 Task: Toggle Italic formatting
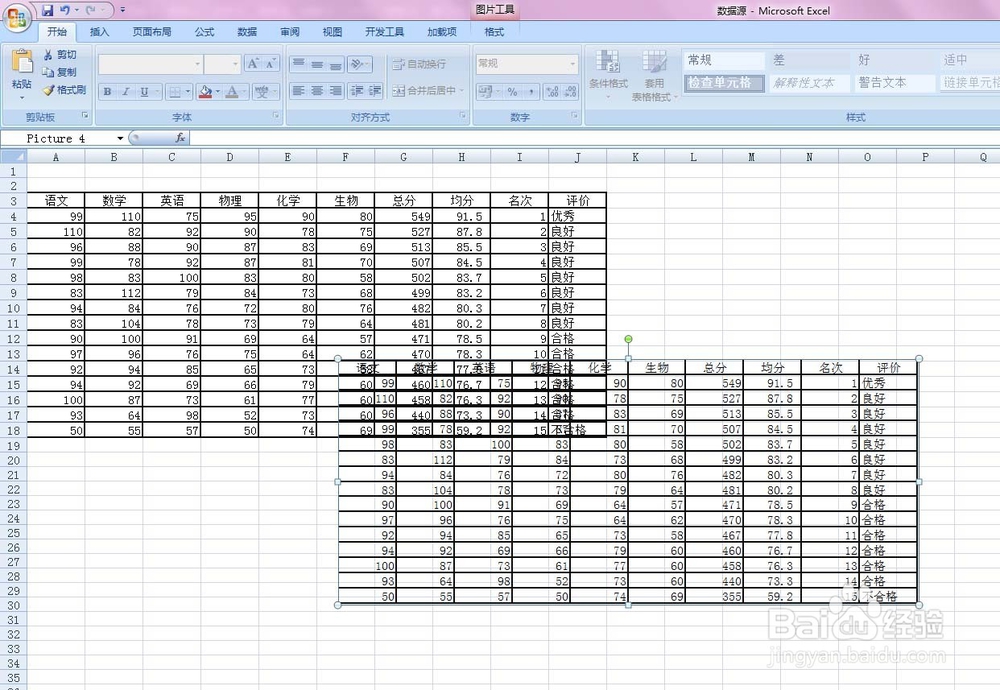pyautogui.click(x=126, y=91)
